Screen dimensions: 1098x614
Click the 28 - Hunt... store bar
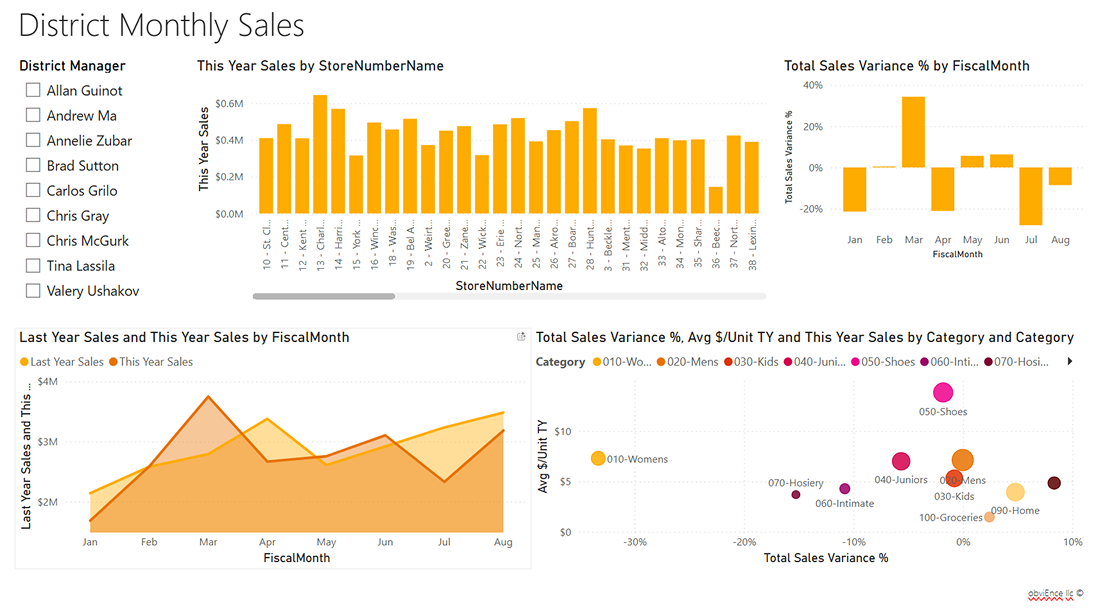[590, 161]
